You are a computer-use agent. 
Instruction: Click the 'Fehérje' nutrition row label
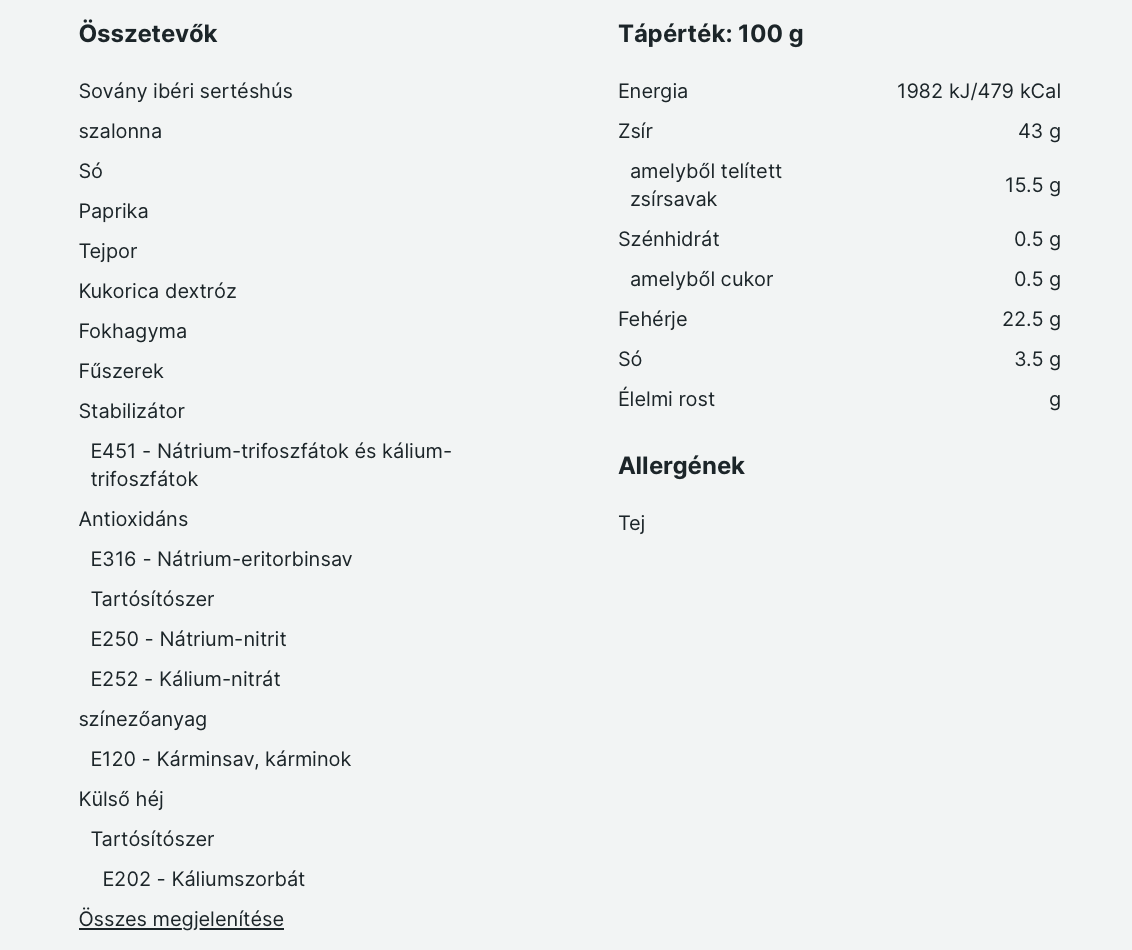tap(653, 319)
